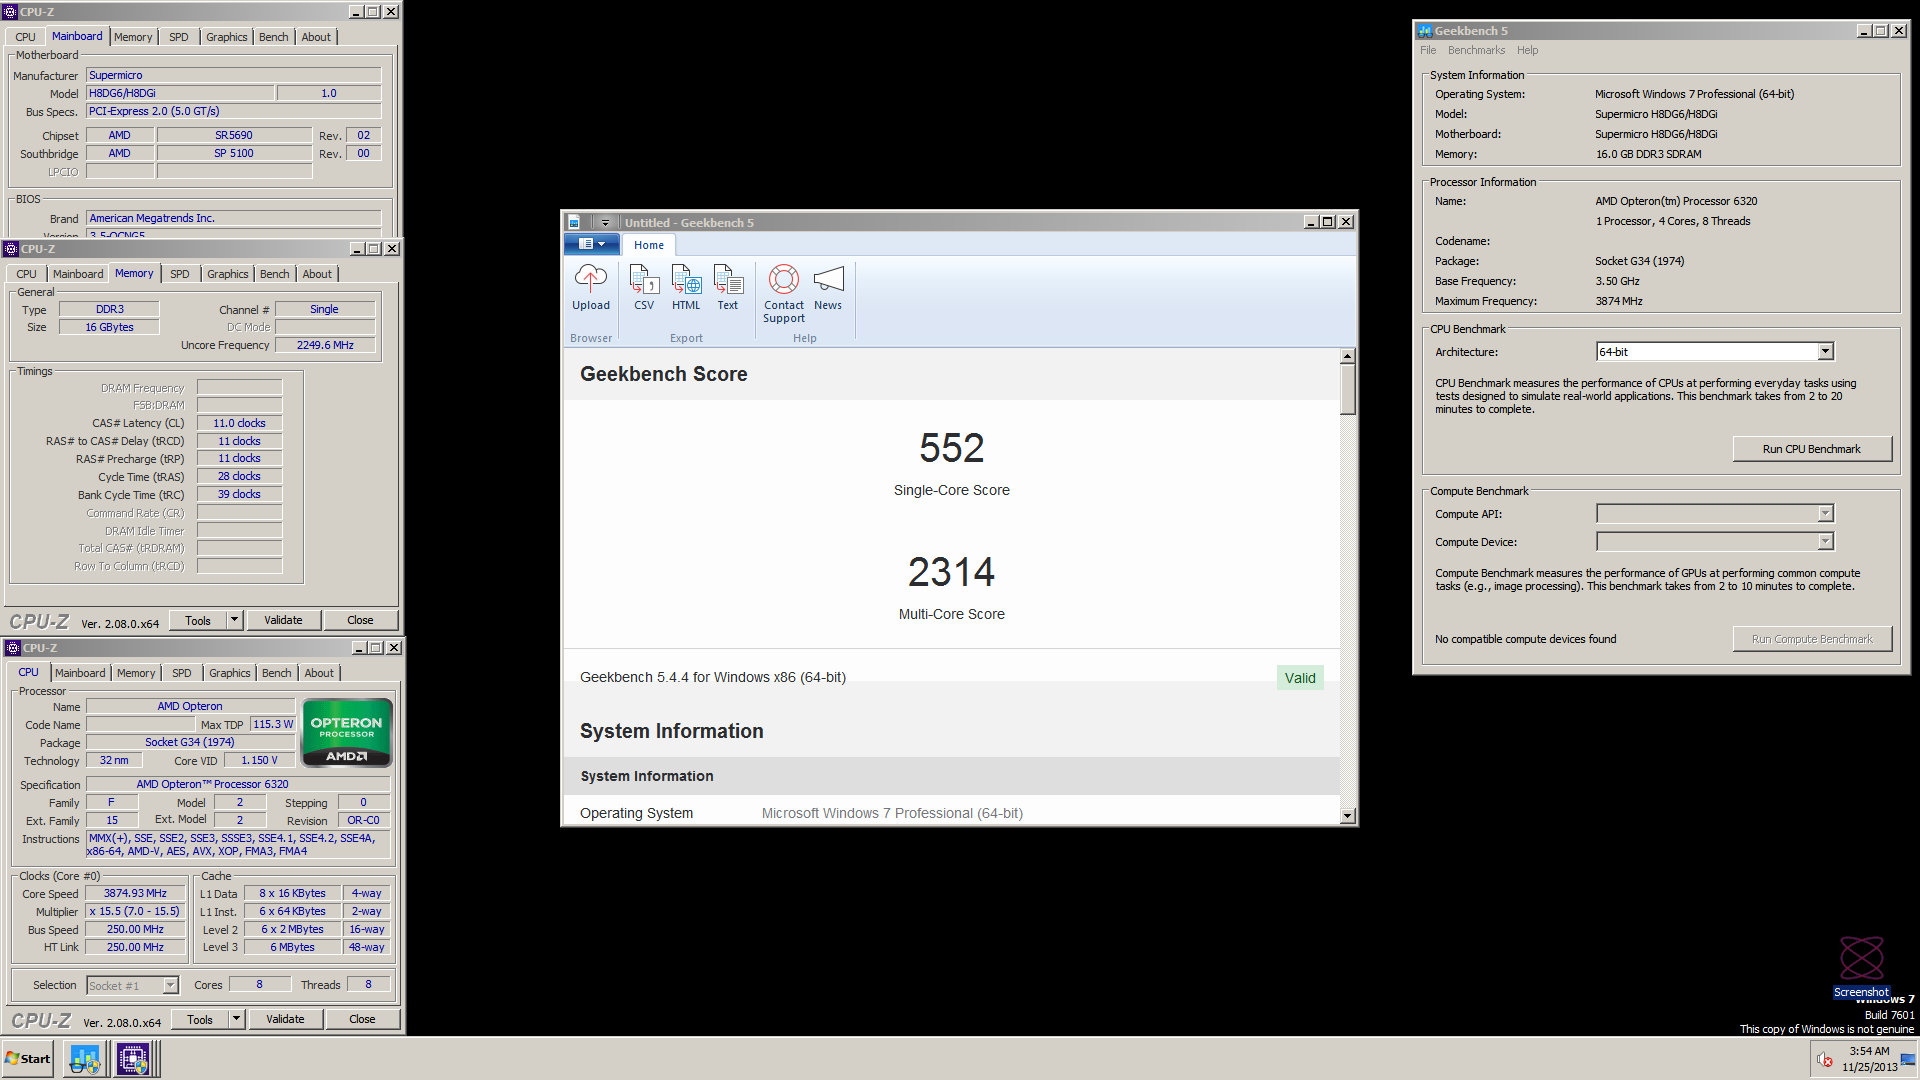The width and height of the screenshot is (1920, 1080).
Task: Open SPD tab in top CPU-Z window
Action: click(179, 37)
